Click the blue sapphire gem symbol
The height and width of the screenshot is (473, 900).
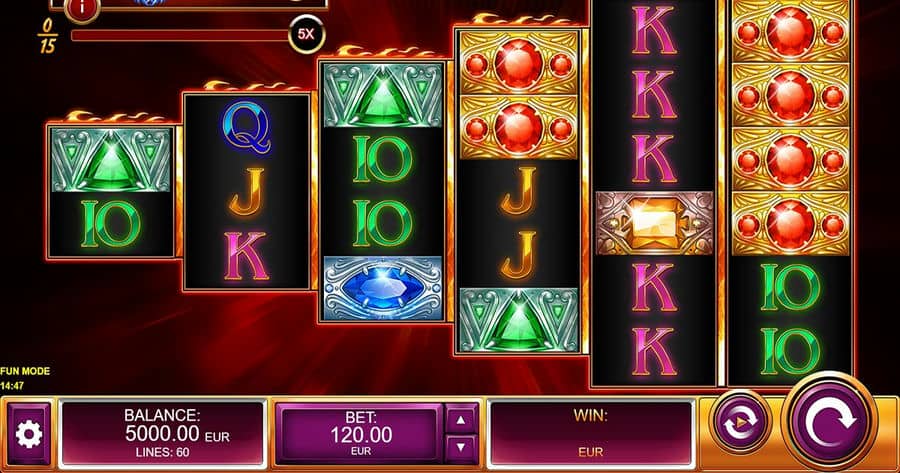click(x=383, y=288)
